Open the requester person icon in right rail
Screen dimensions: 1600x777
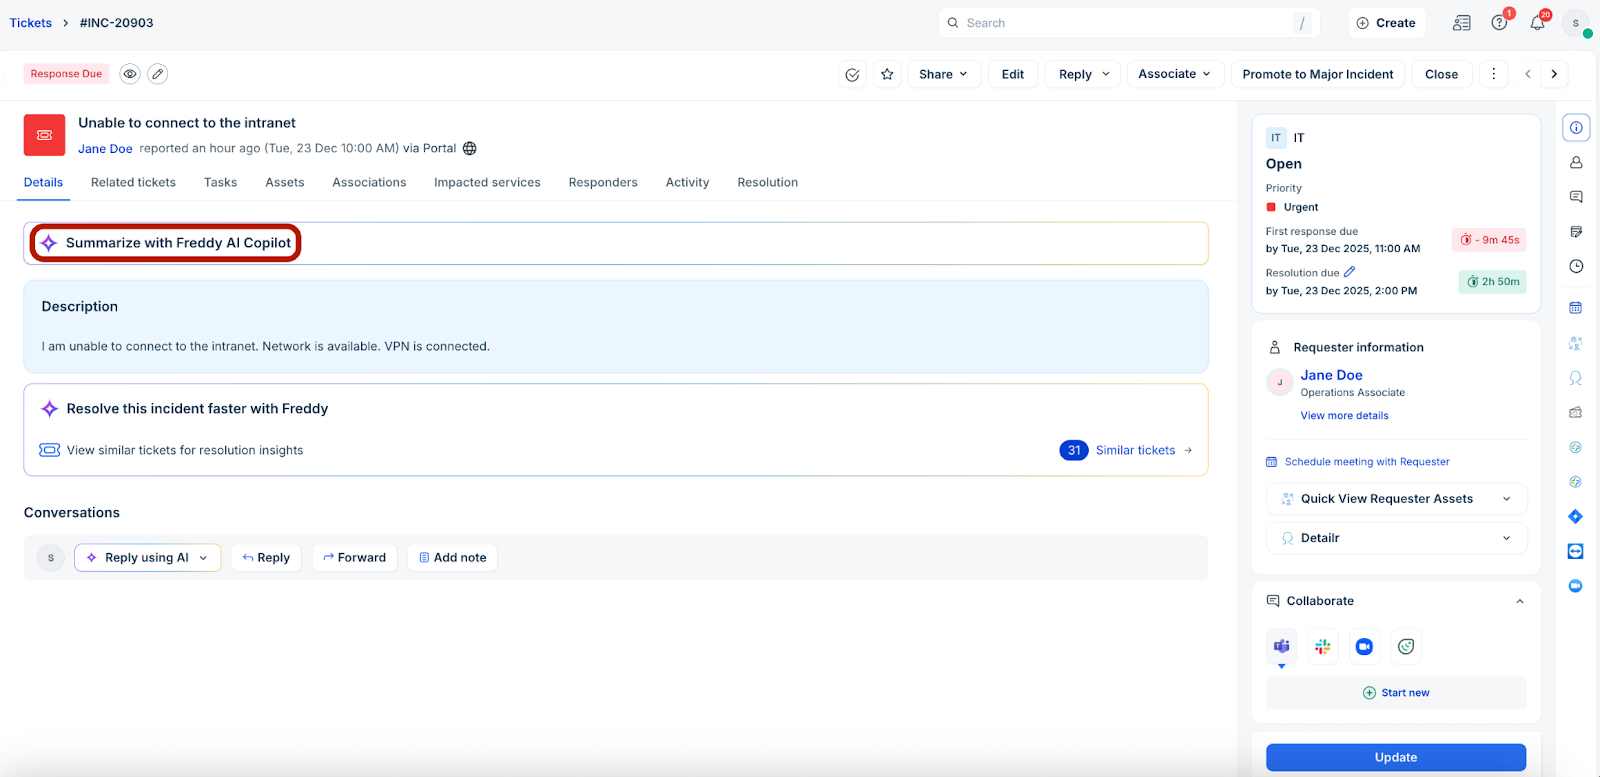coord(1576,162)
